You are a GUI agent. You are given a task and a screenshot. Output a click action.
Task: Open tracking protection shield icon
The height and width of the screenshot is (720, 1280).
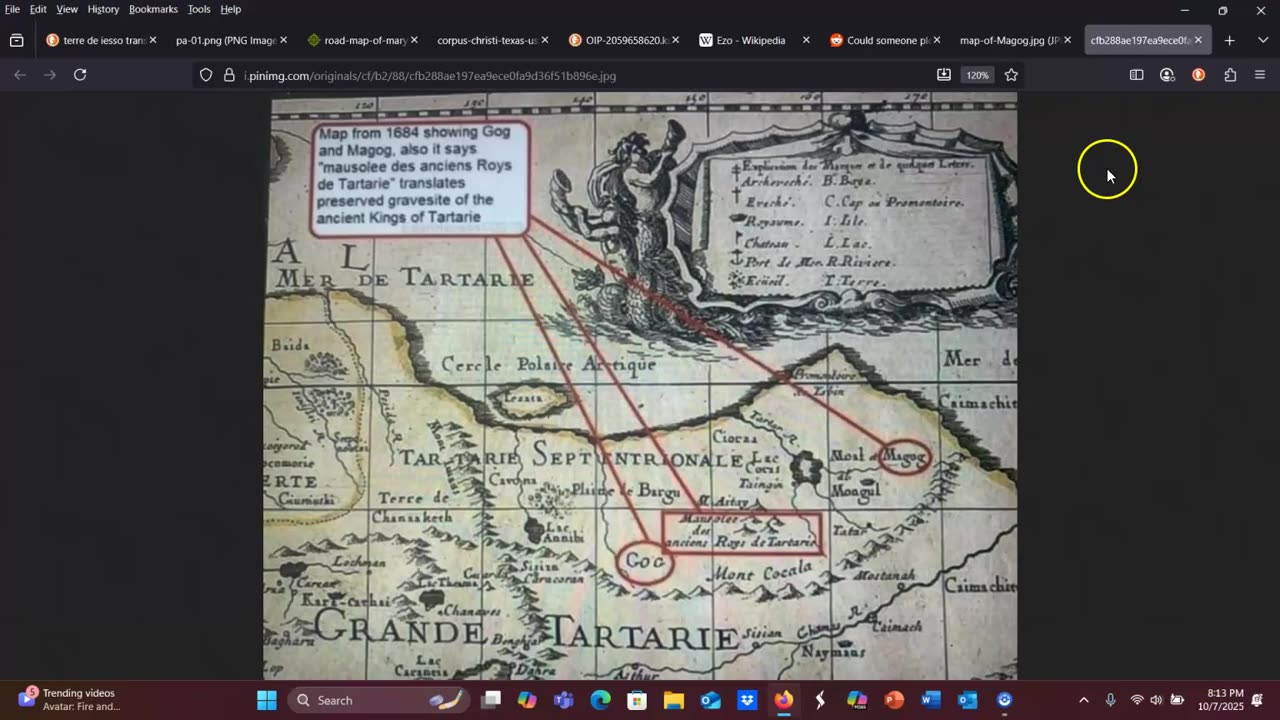point(206,75)
